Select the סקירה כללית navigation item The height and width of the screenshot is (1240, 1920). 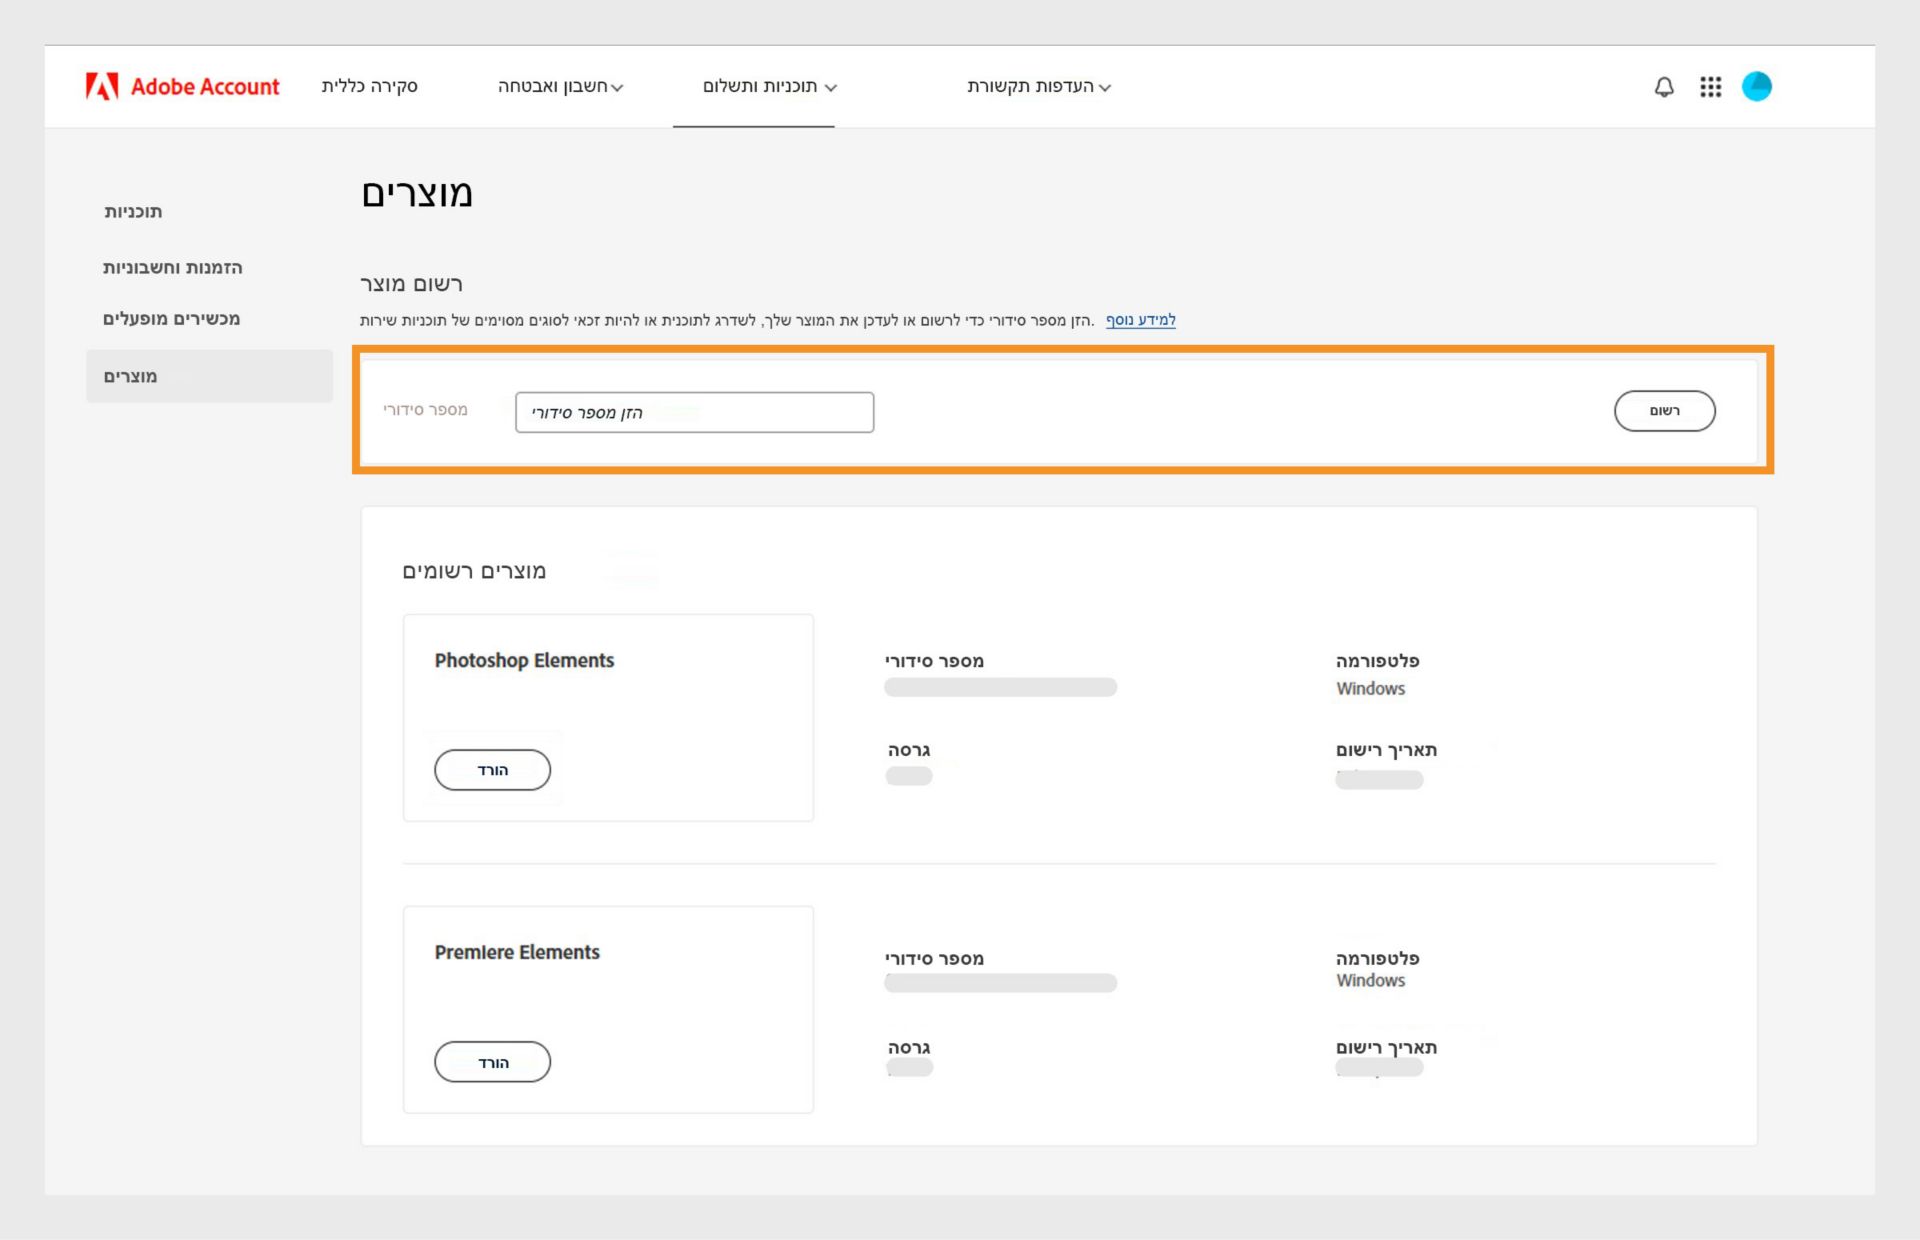(x=370, y=86)
